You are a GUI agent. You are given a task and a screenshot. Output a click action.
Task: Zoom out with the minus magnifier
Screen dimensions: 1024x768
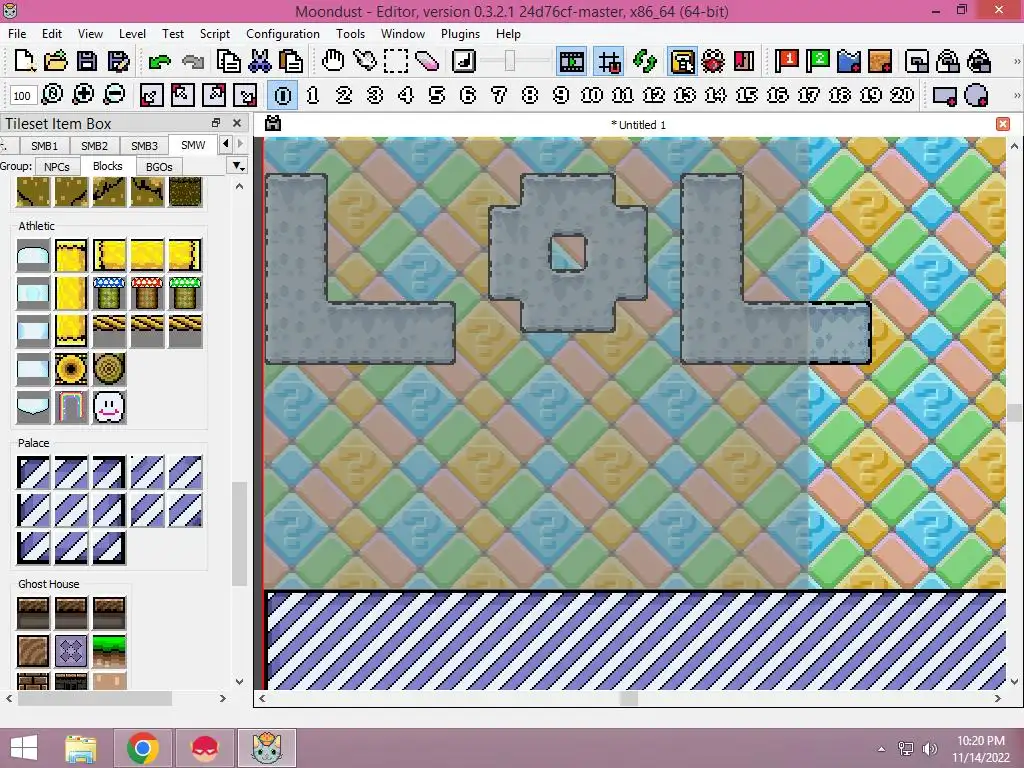click(114, 95)
